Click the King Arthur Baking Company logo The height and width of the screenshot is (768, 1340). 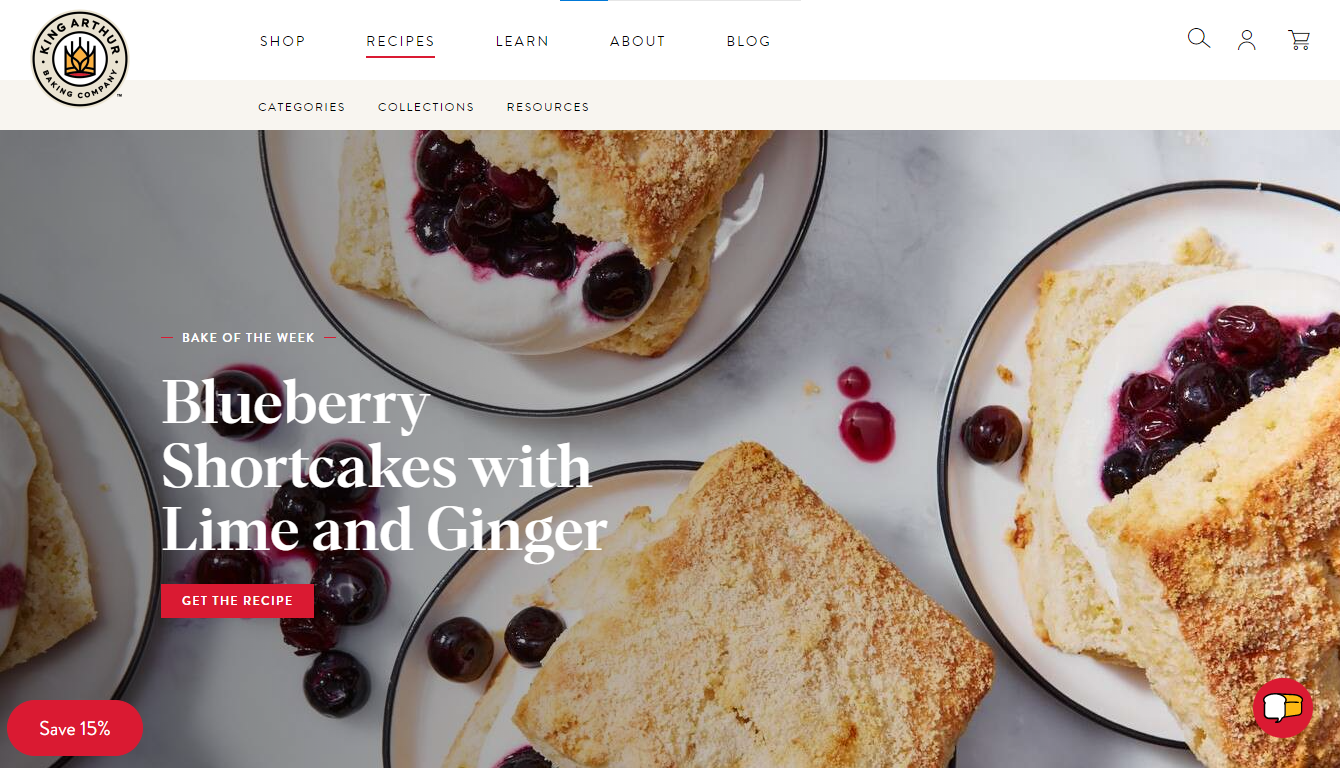(x=79, y=59)
